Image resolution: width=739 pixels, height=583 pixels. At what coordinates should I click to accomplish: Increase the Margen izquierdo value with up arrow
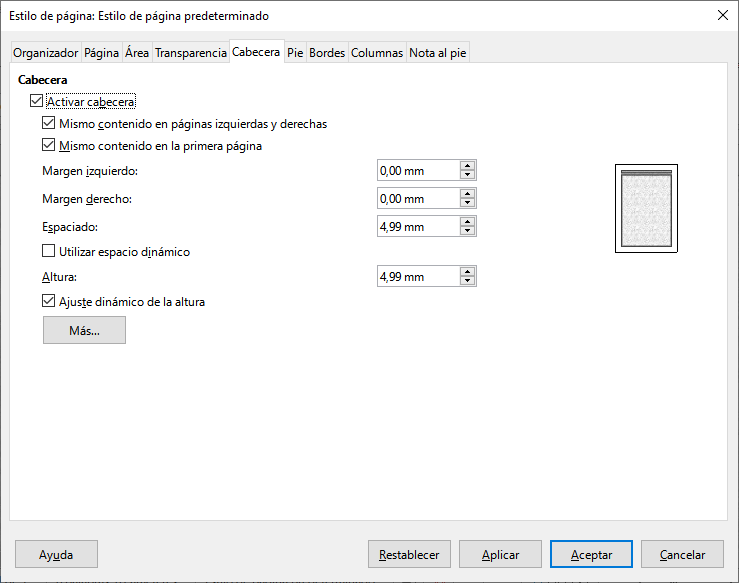467,166
